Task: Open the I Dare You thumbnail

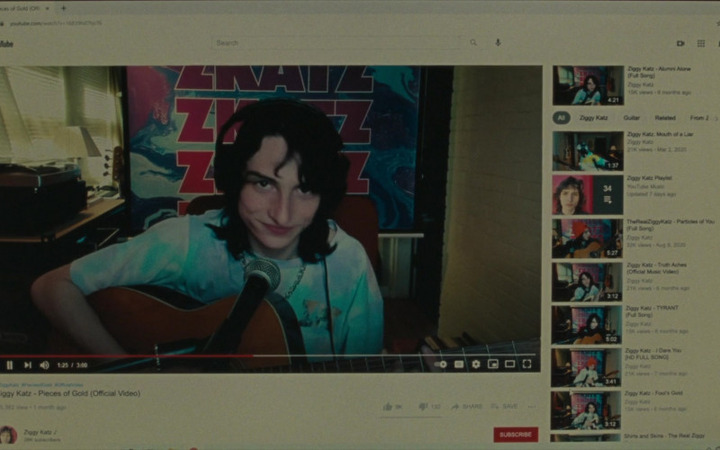Action: [x=586, y=367]
